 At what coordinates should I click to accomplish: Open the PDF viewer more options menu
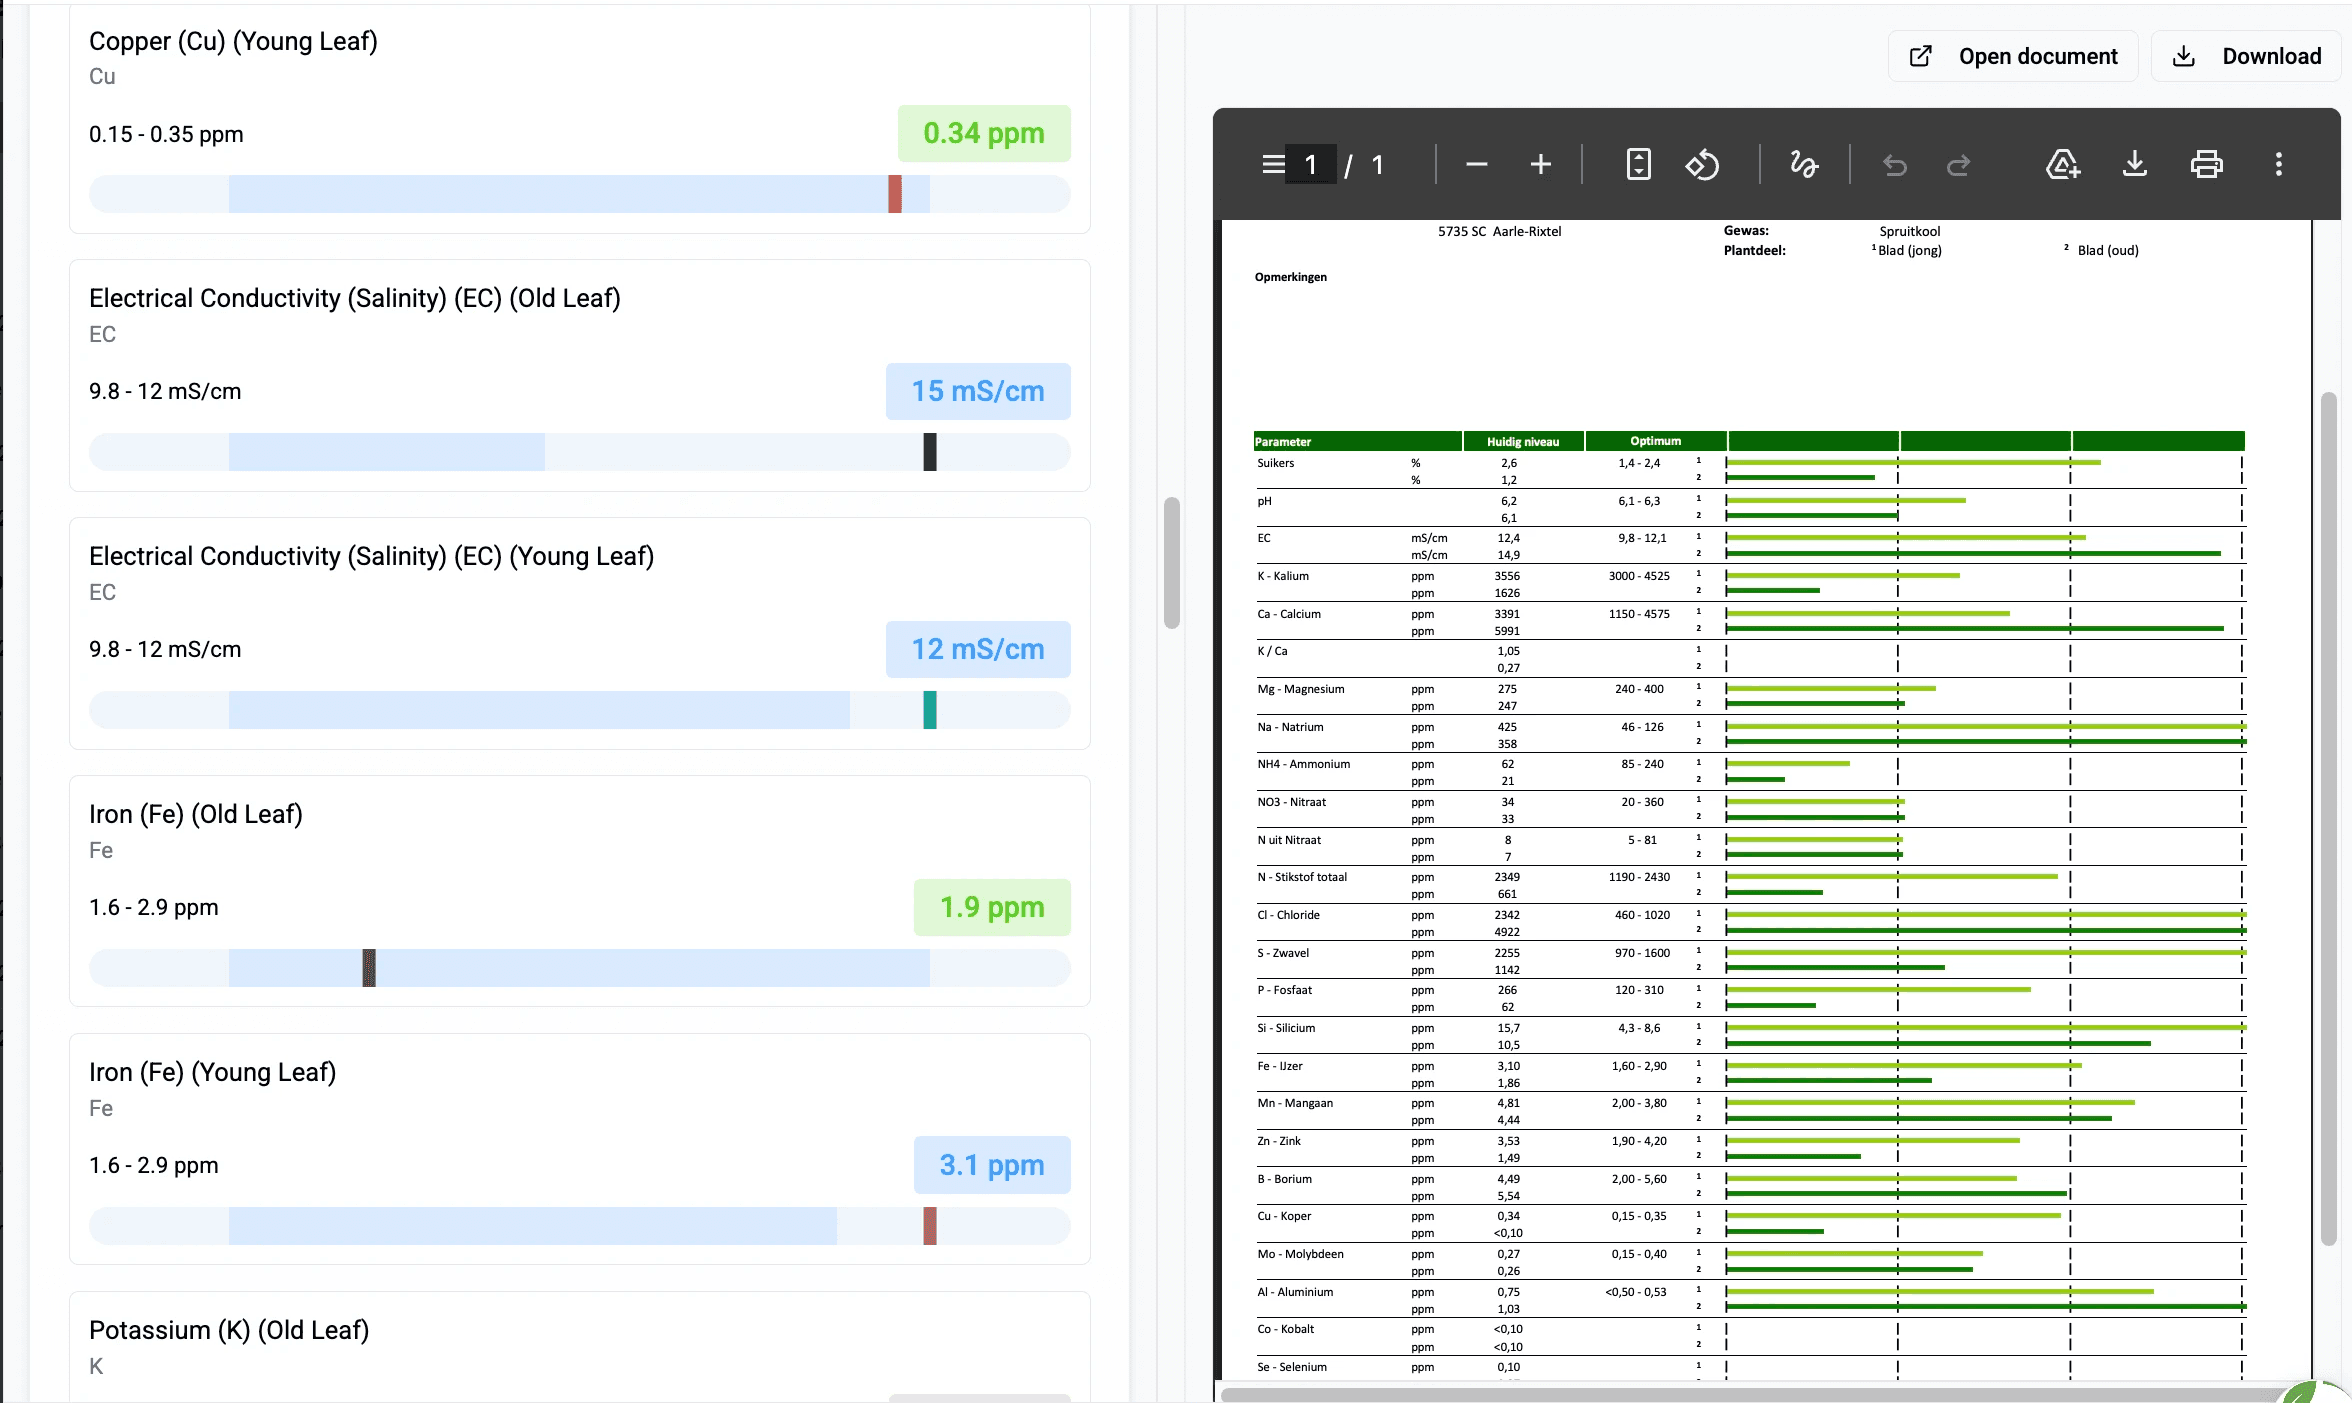tap(2279, 164)
